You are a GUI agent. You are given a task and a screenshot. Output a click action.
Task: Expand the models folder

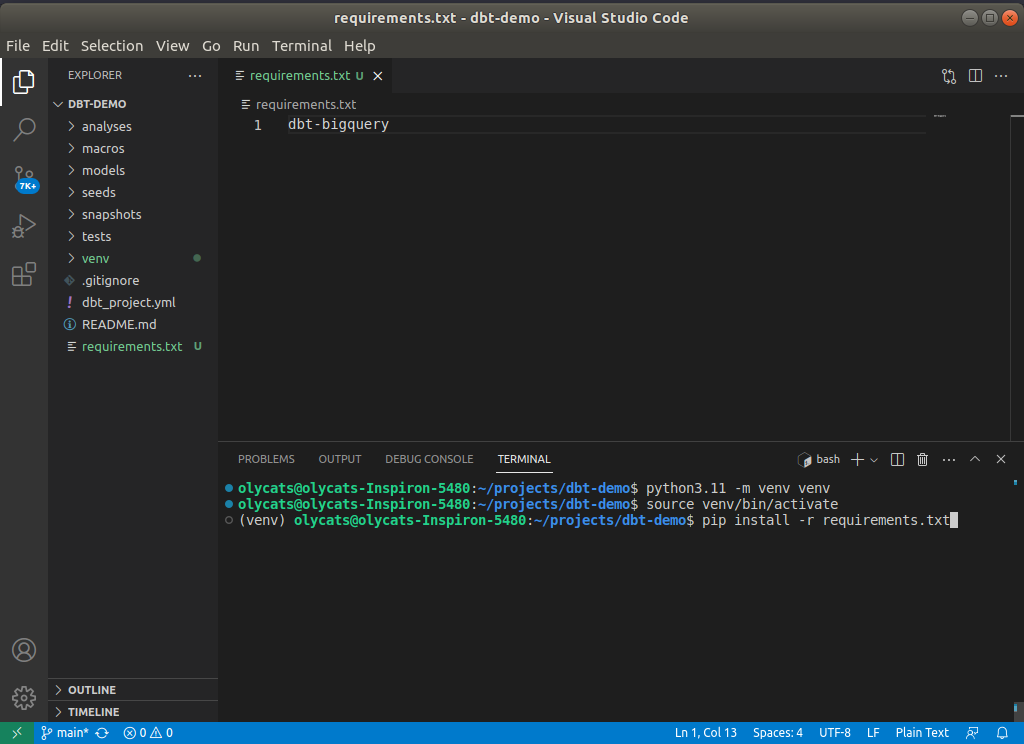tap(133, 170)
